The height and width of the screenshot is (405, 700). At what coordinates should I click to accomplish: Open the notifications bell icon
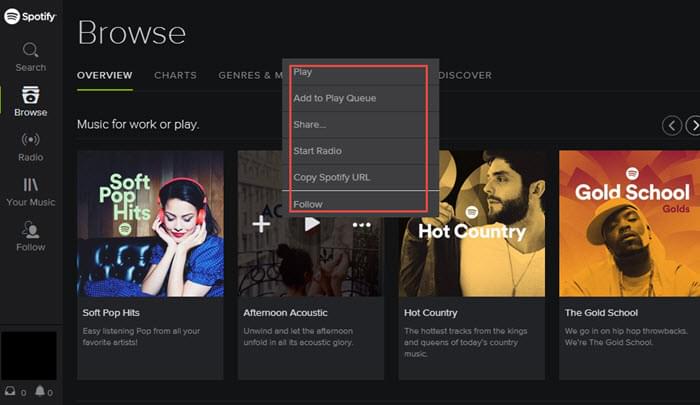(x=40, y=391)
